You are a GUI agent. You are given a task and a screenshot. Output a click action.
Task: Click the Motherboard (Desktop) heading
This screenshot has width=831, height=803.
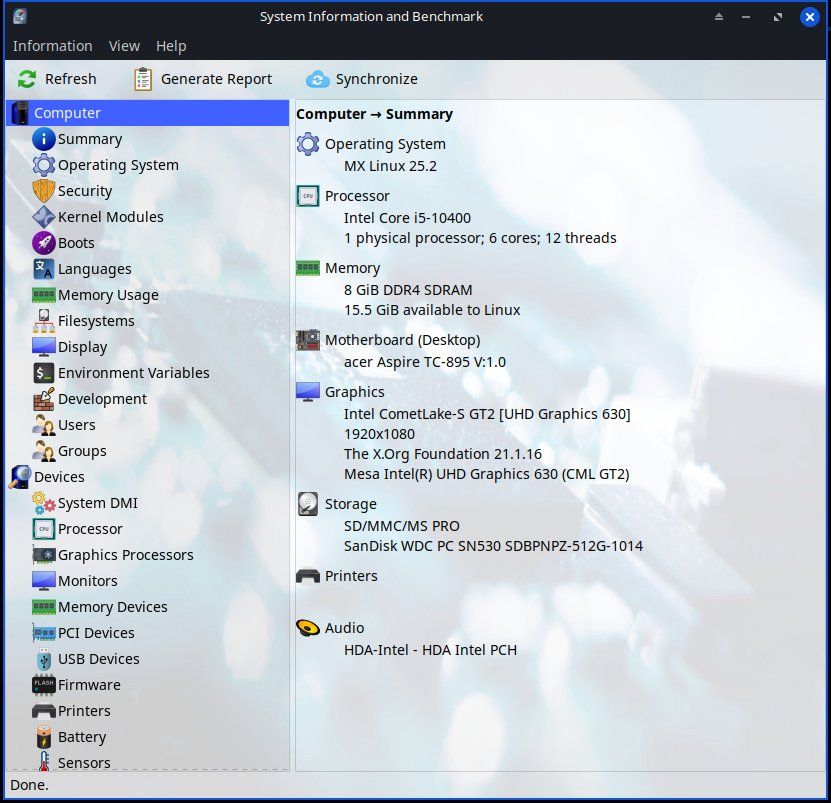[402, 340]
